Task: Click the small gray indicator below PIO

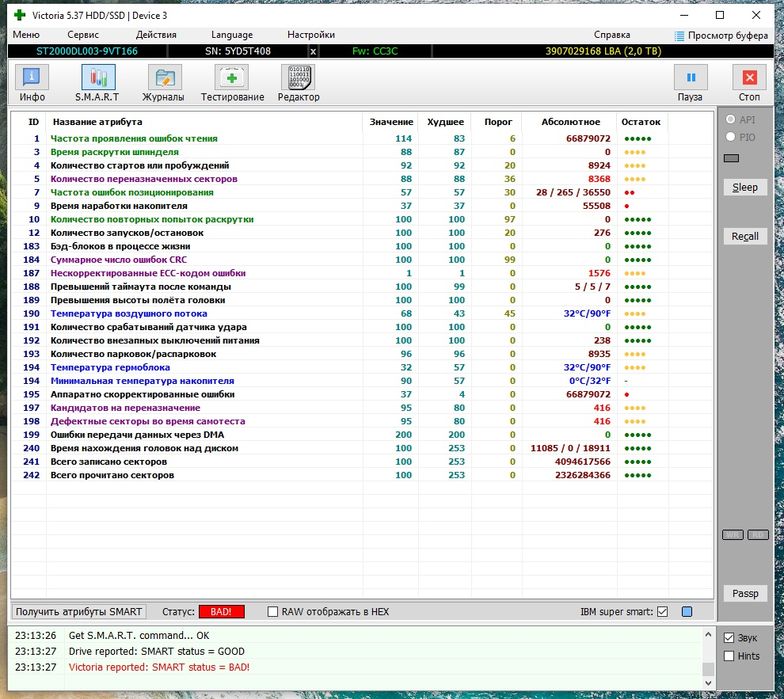Action: point(731,158)
